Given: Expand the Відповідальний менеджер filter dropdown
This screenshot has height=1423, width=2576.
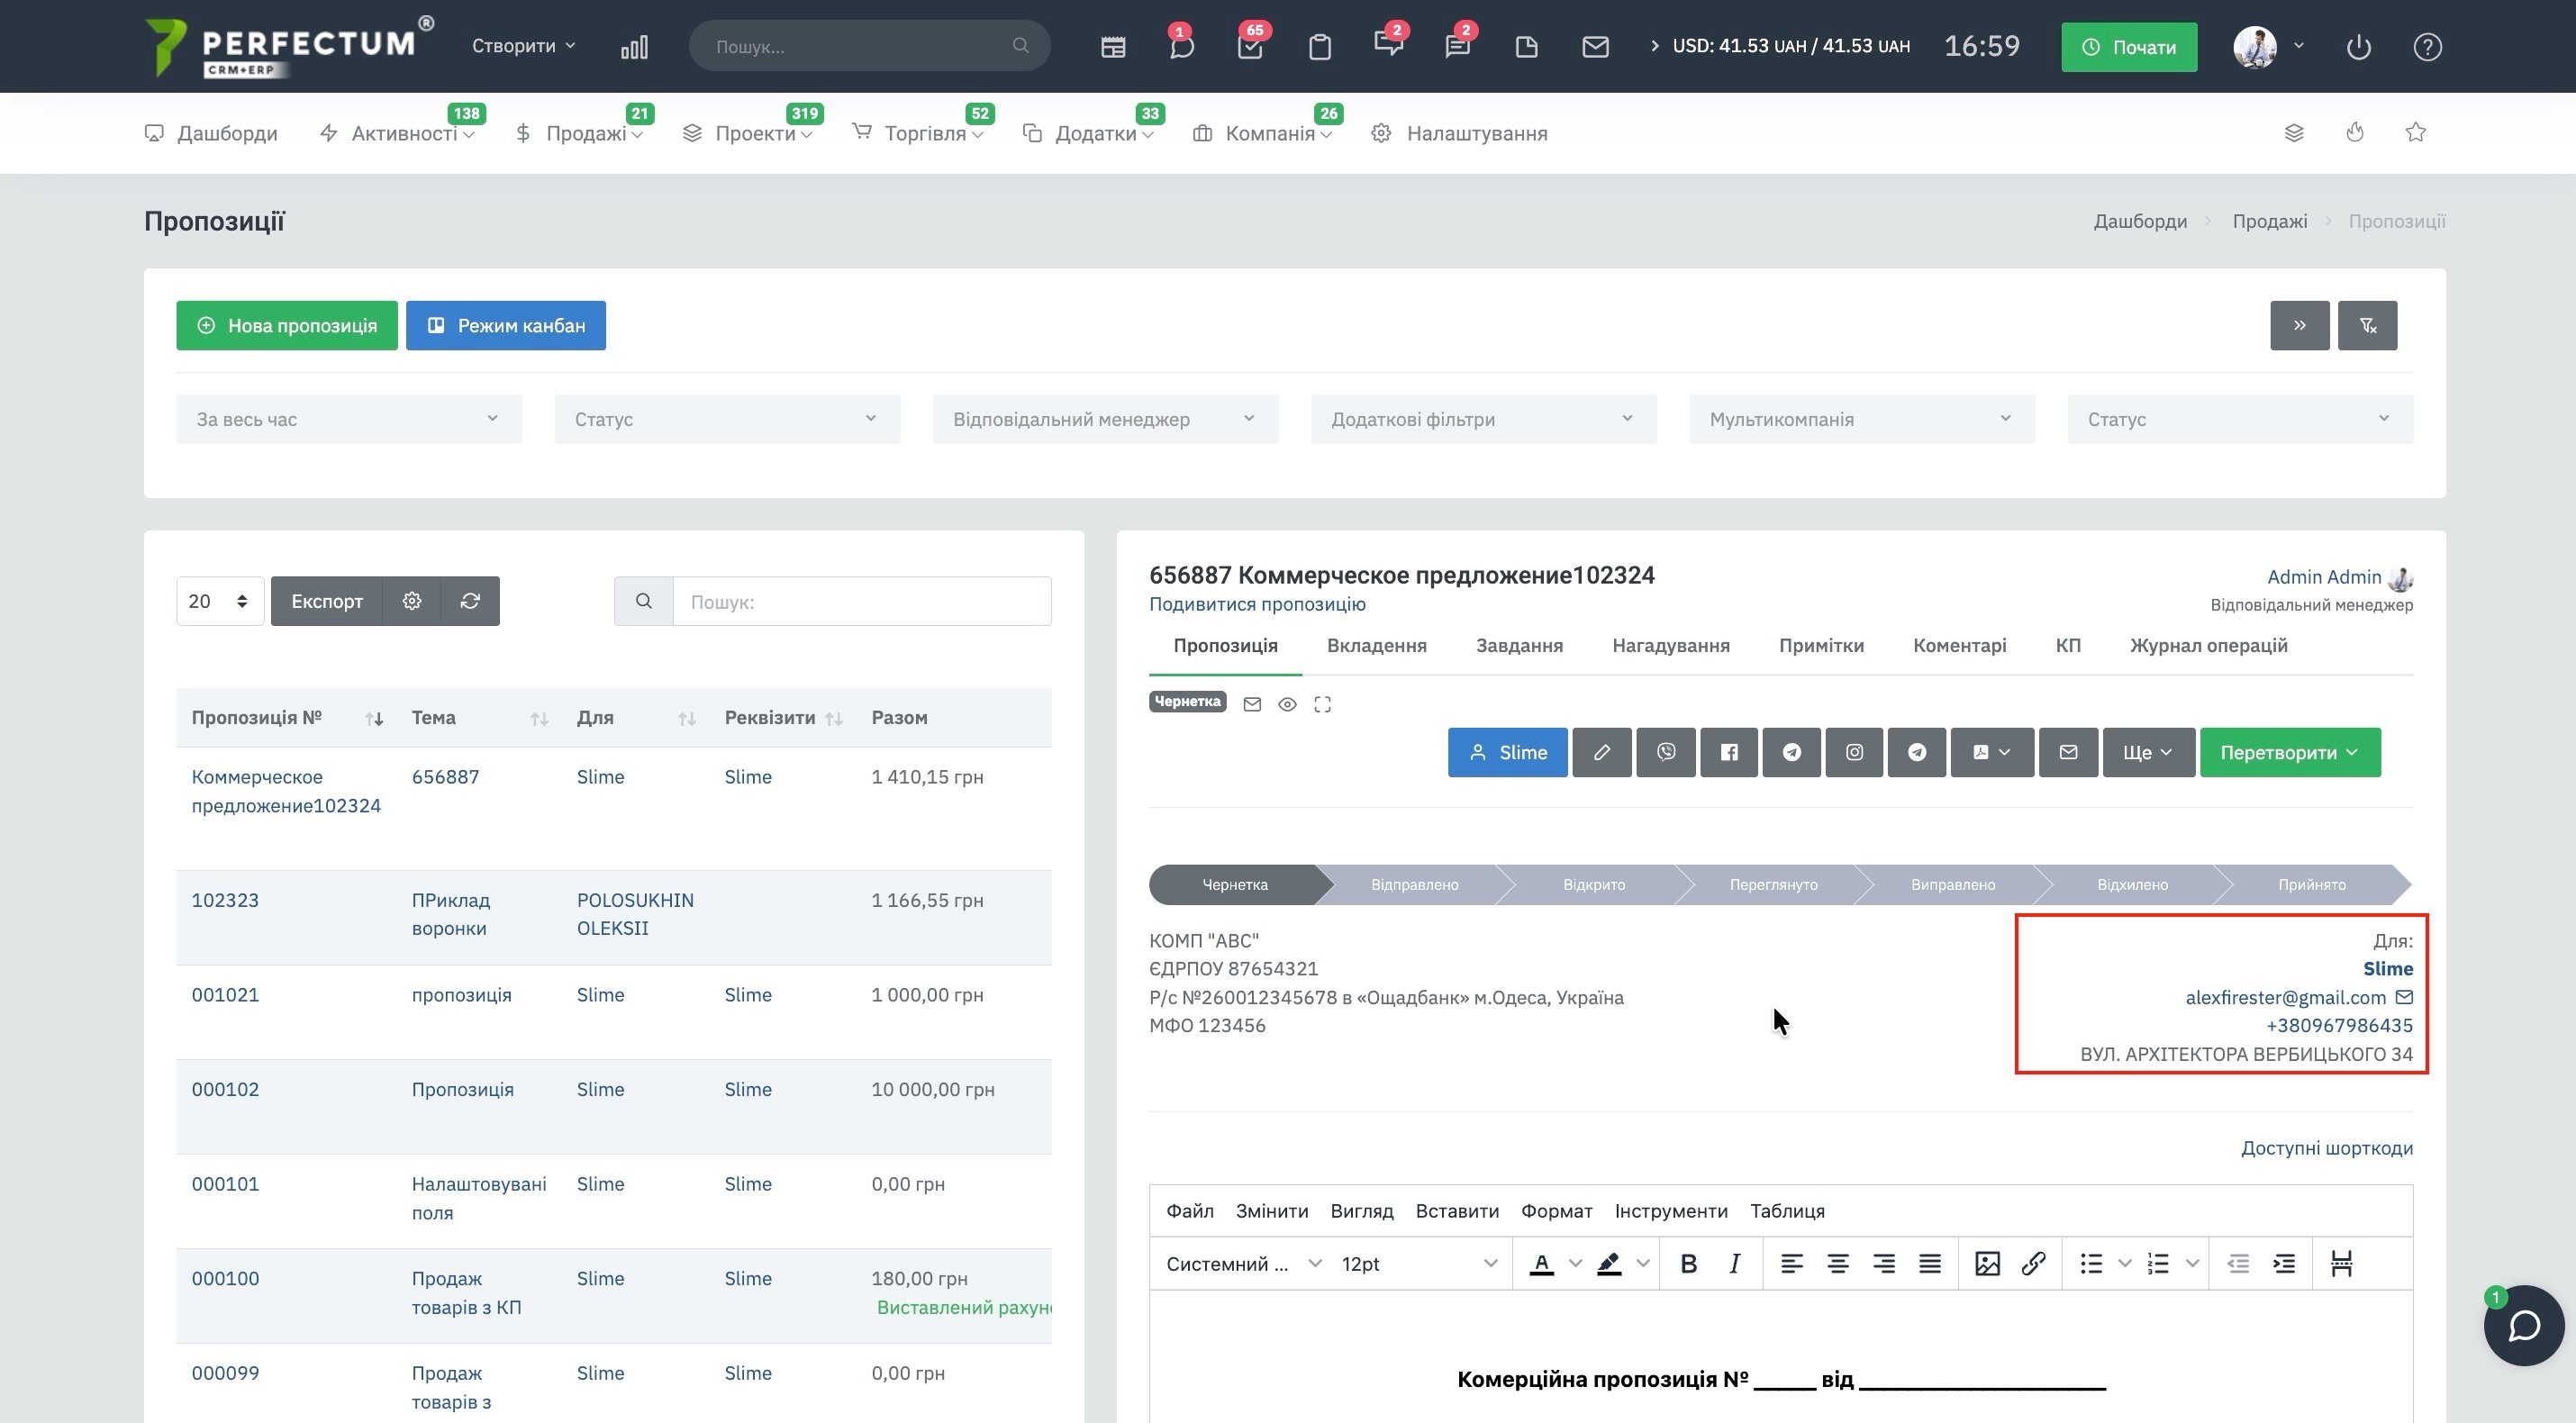Looking at the screenshot, I should [1105, 419].
